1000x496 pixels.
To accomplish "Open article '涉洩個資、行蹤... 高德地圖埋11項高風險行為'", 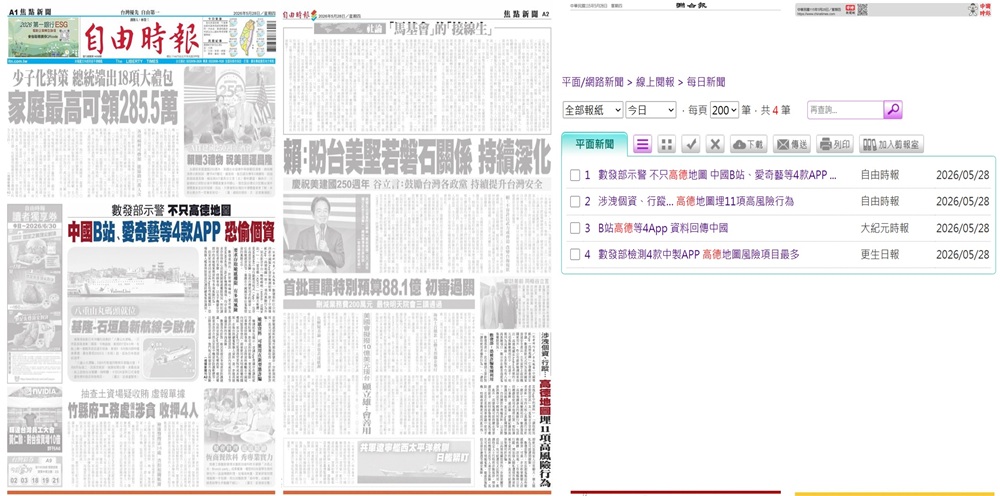I will 696,201.
